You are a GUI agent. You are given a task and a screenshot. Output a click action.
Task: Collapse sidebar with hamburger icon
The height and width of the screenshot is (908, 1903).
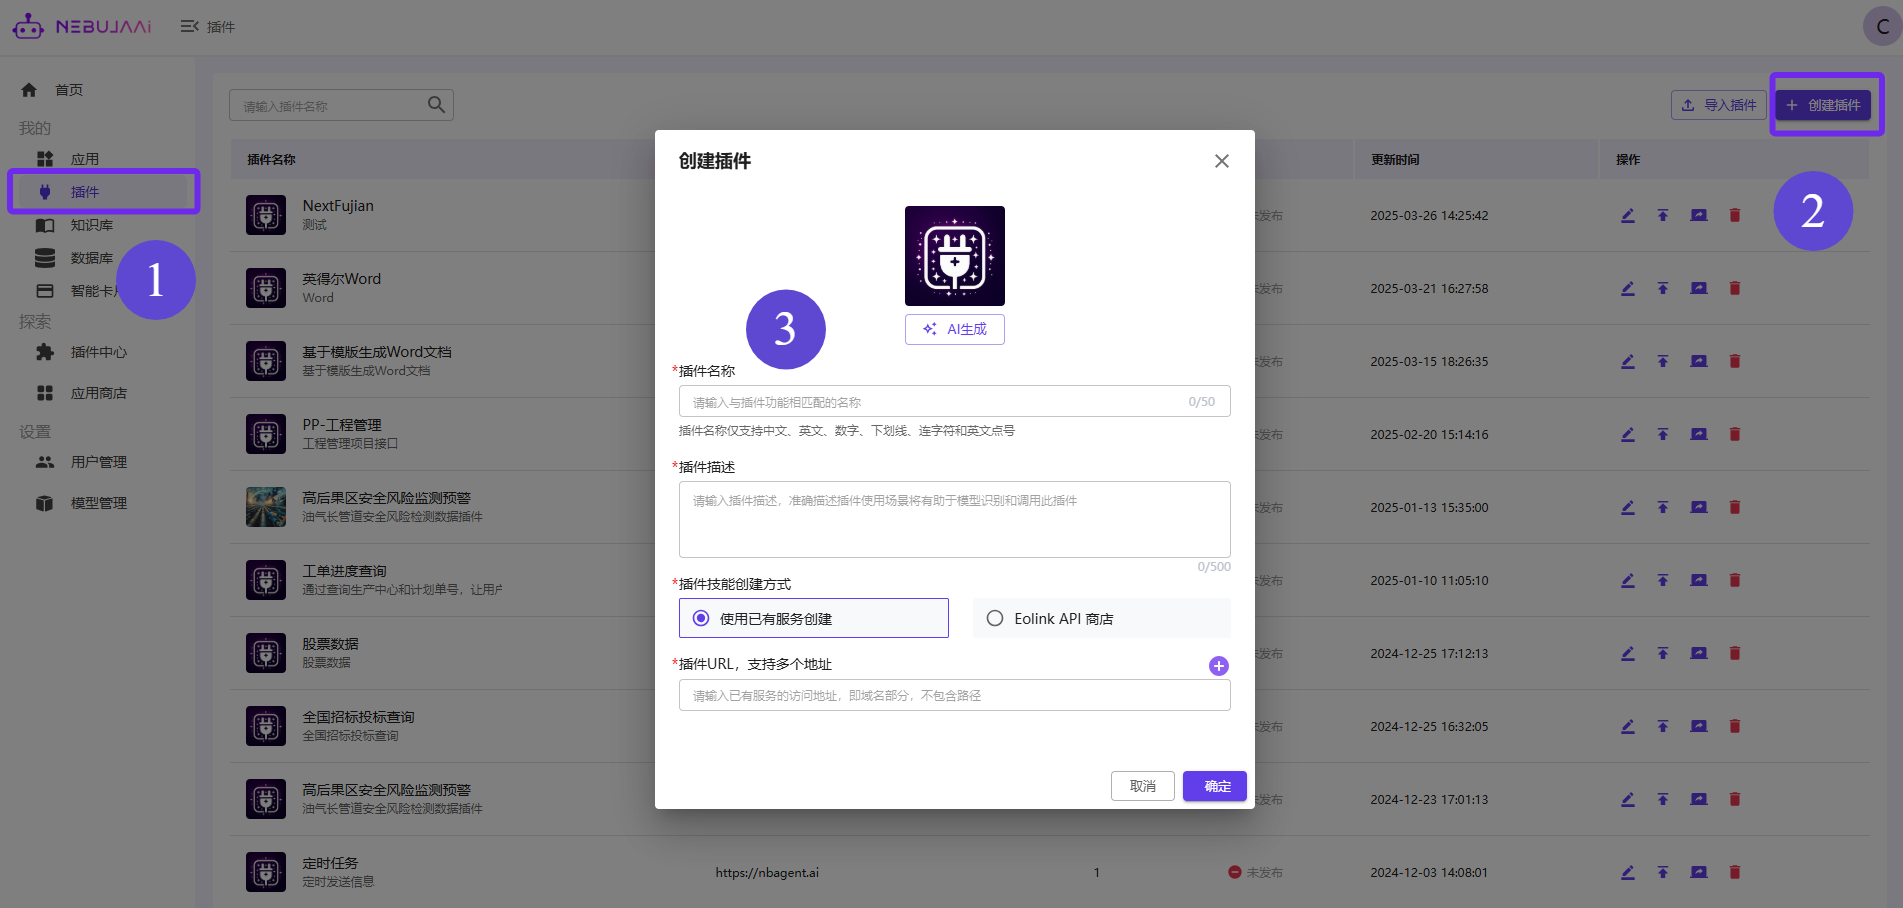pyautogui.click(x=188, y=26)
